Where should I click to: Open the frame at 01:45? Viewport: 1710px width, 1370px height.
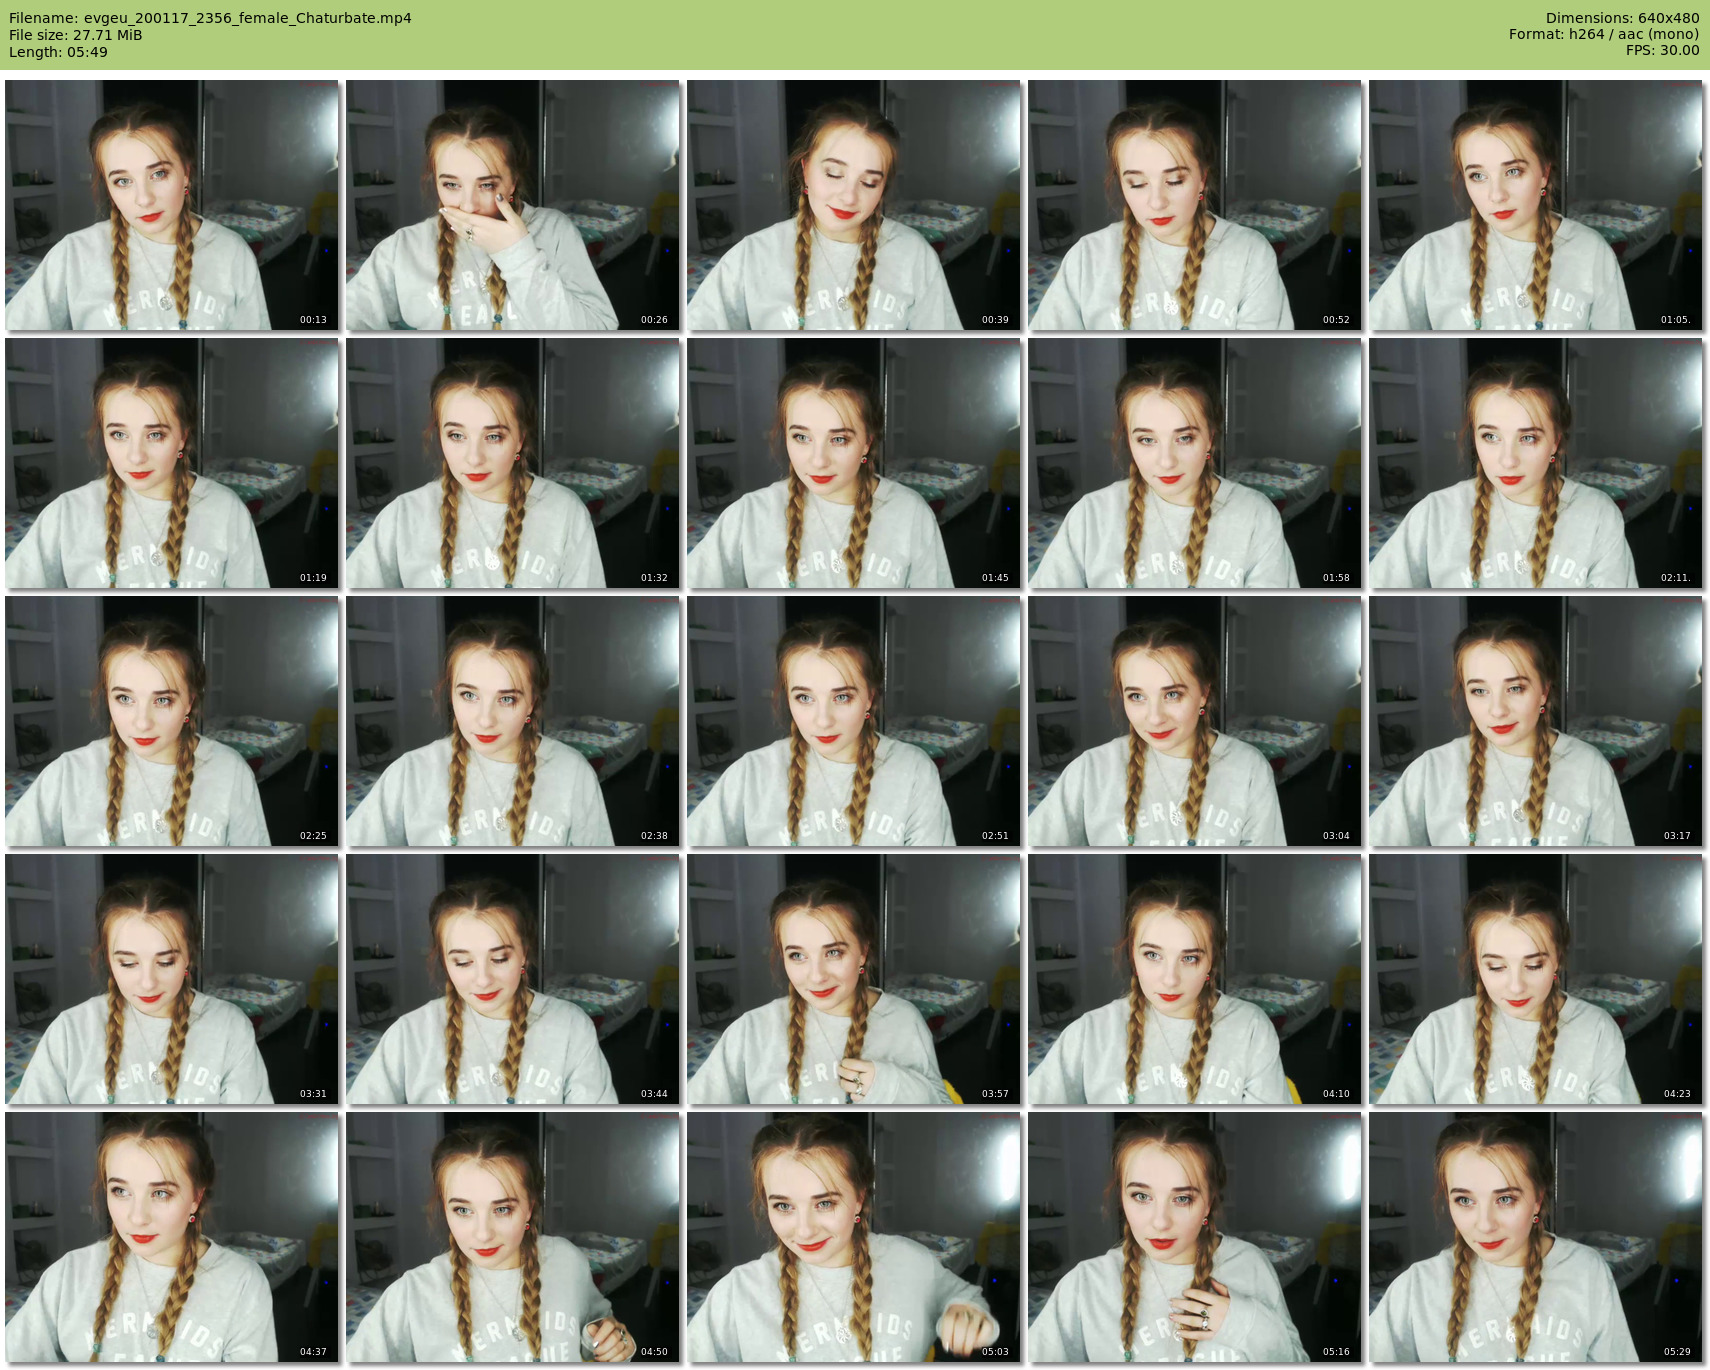tap(854, 463)
